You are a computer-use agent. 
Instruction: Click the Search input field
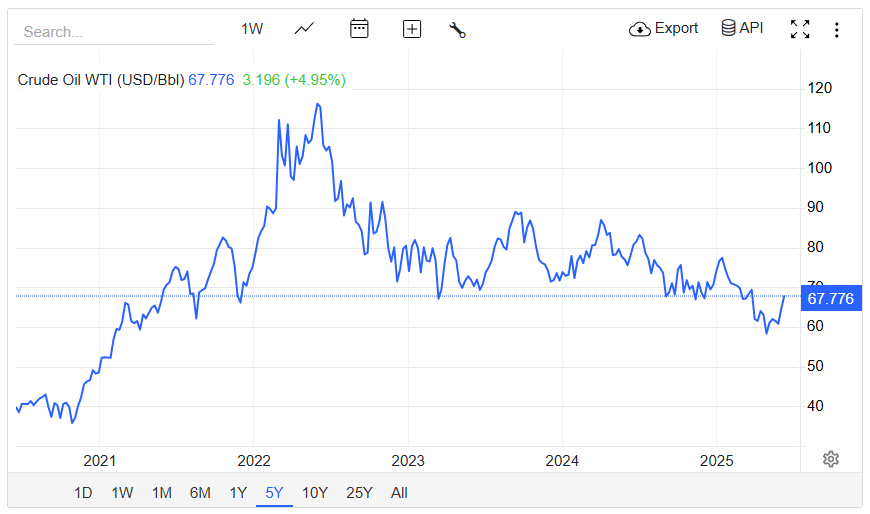(114, 31)
